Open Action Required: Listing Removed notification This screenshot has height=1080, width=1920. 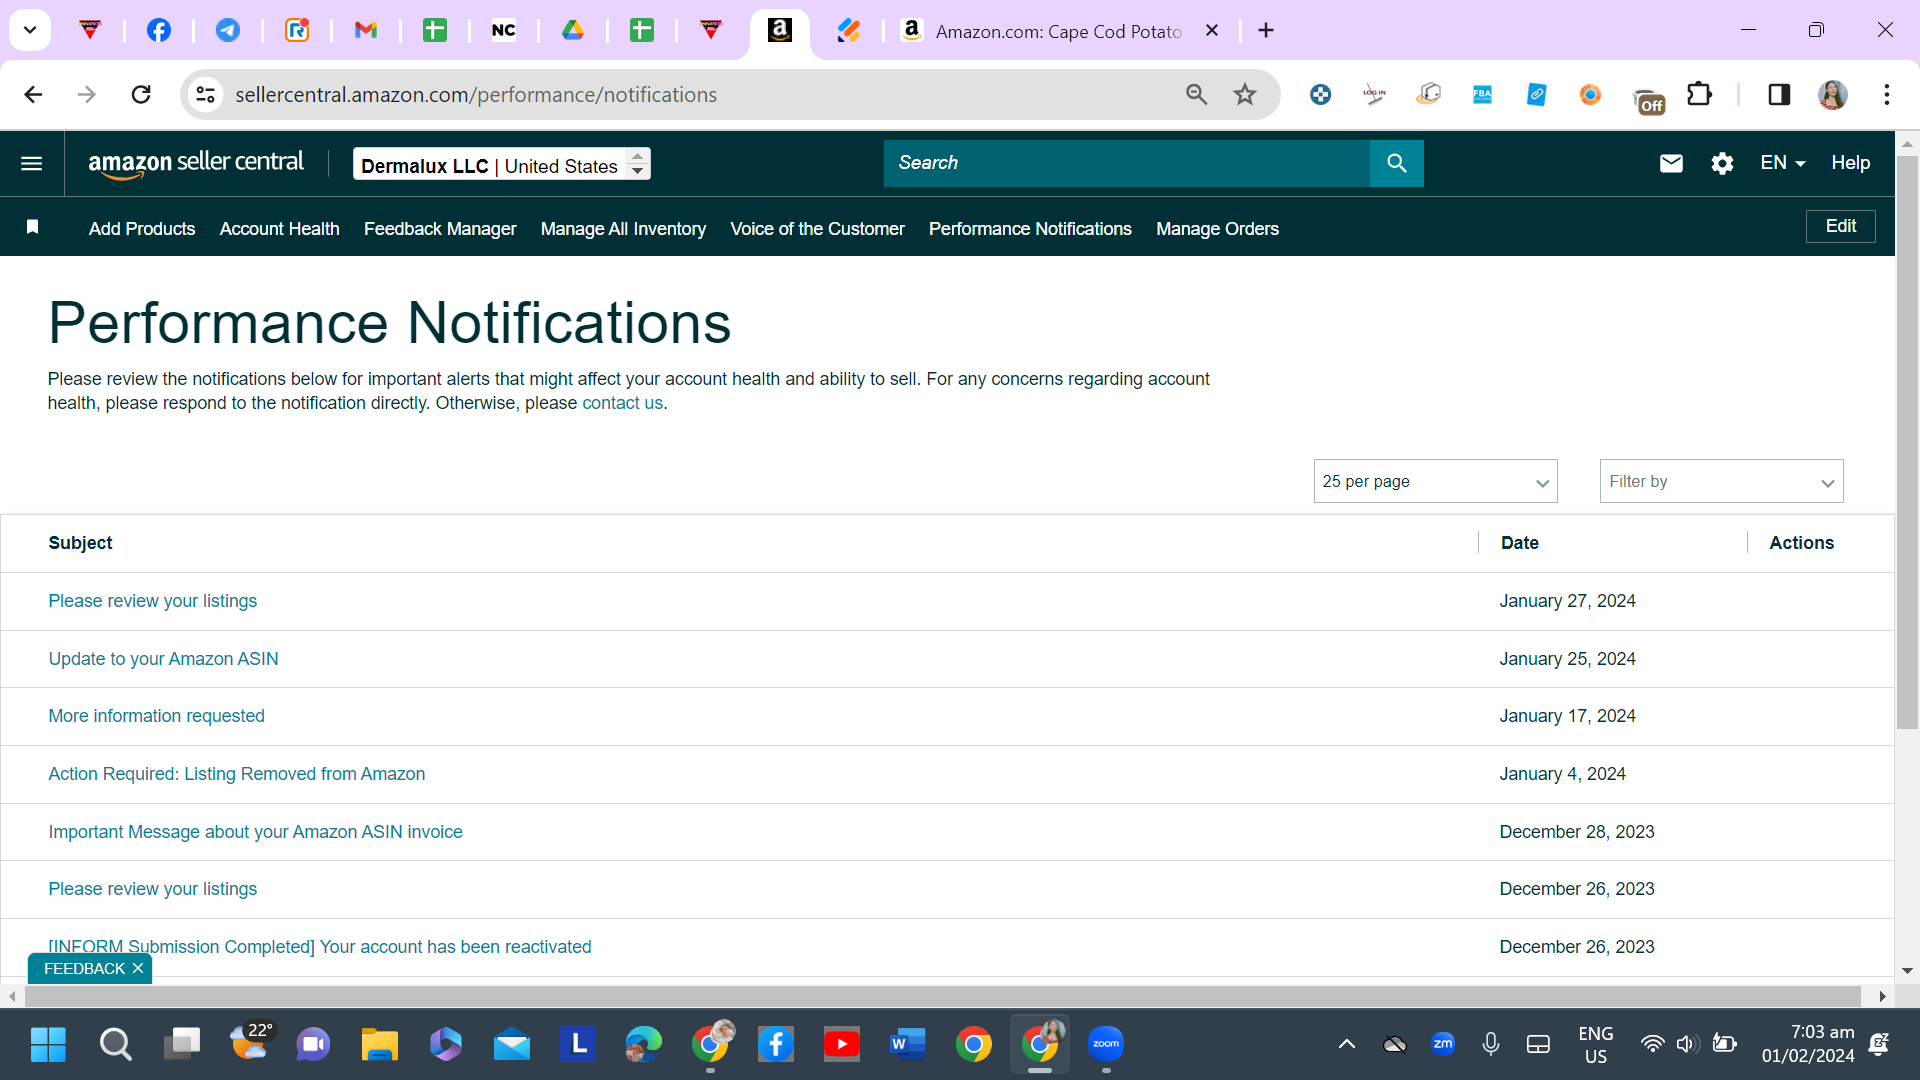[237, 774]
